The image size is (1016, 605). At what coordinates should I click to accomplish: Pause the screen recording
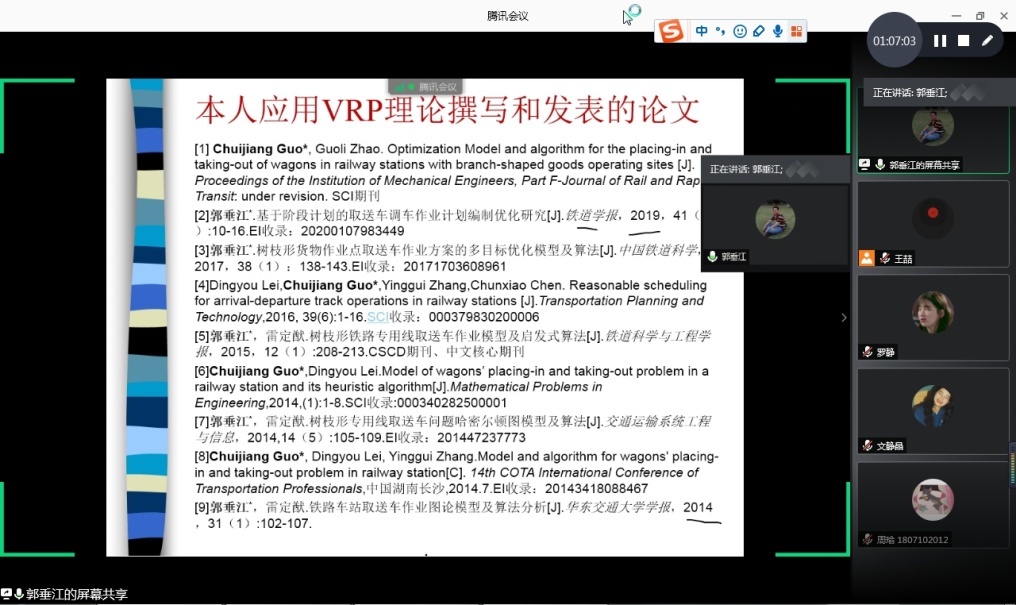[940, 41]
